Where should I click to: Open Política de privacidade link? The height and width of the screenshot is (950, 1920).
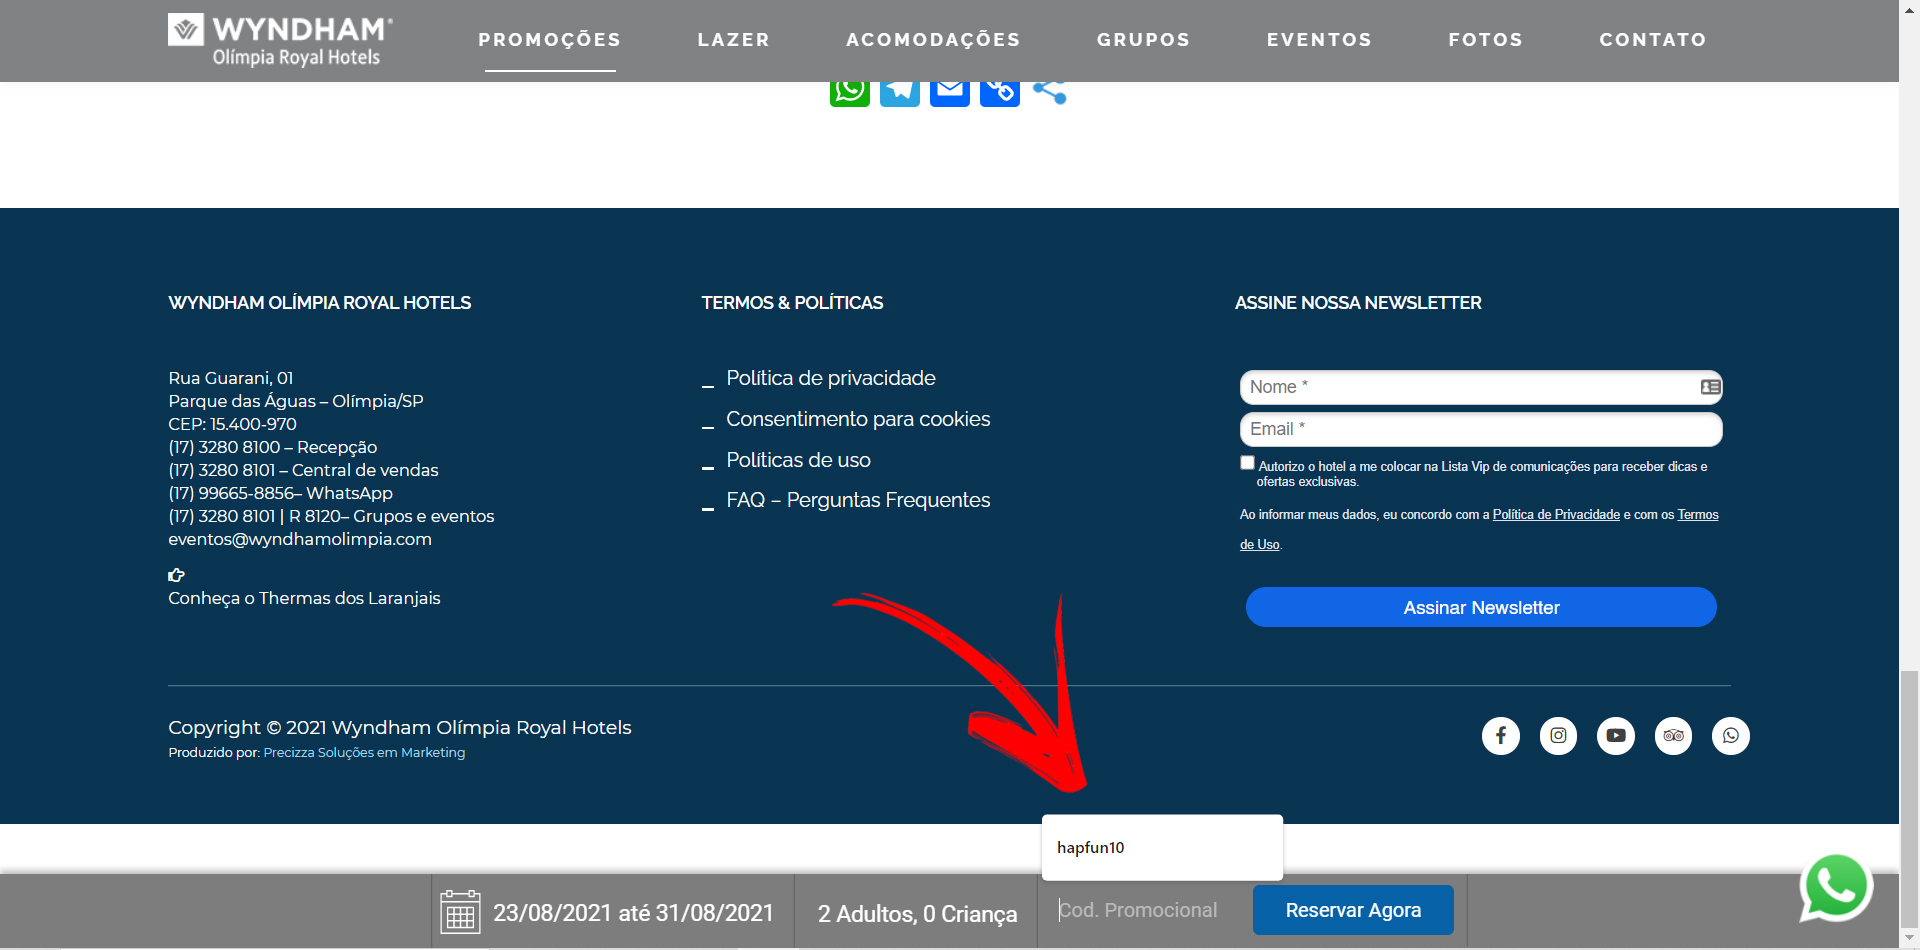[831, 378]
